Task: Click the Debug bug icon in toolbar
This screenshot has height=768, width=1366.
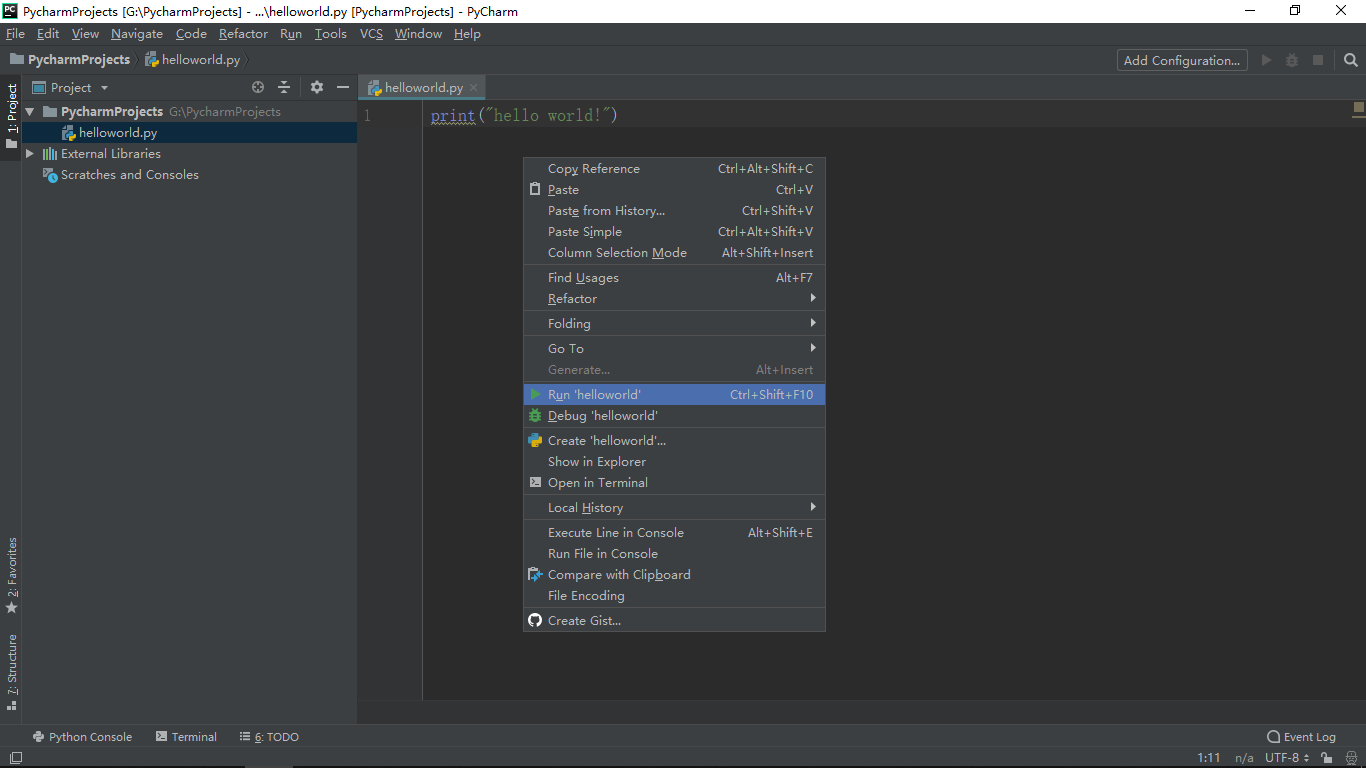Action: 1292,60
